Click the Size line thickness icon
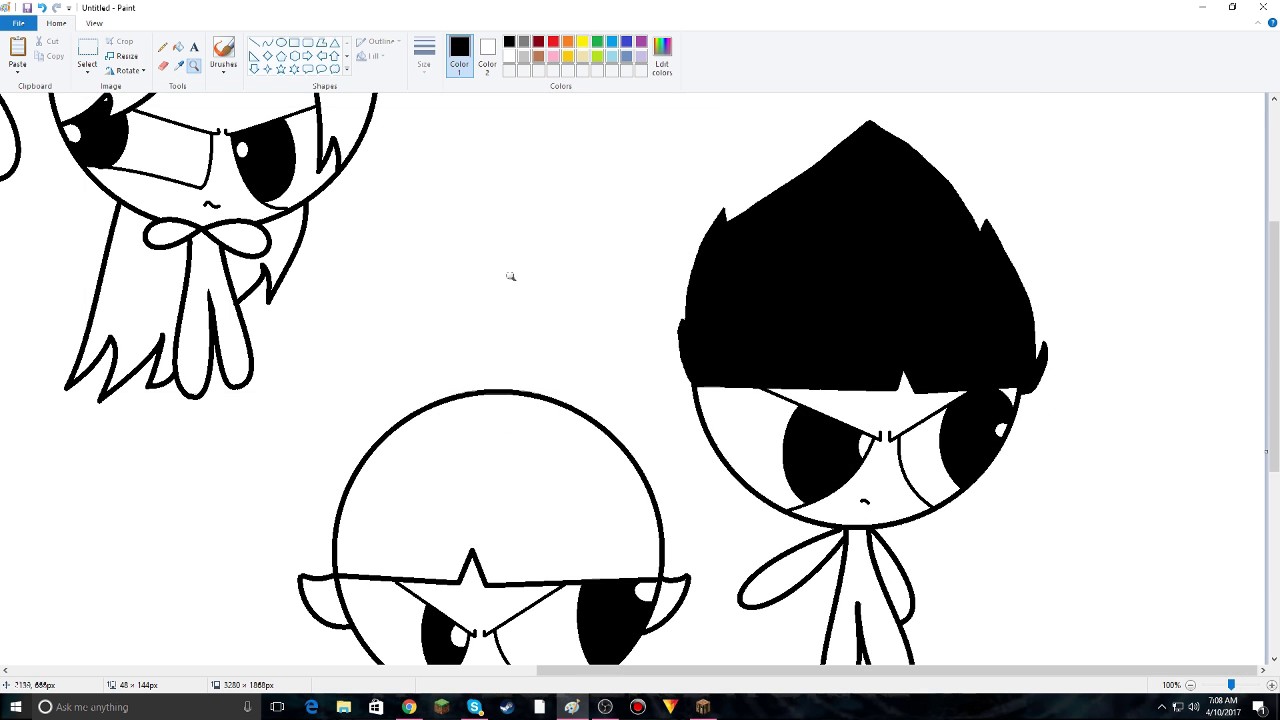The width and height of the screenshot is (1280, 720). click(x=424, y=47)
